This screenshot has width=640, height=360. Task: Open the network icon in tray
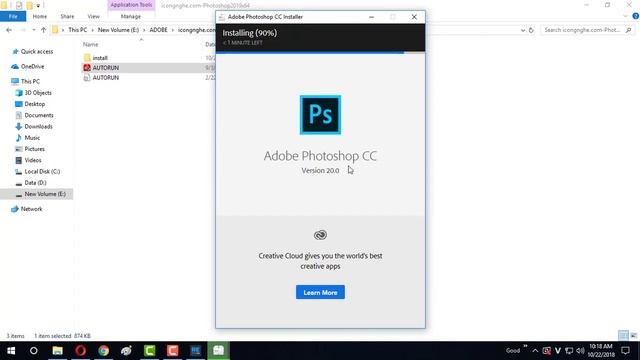click(569, 351)
